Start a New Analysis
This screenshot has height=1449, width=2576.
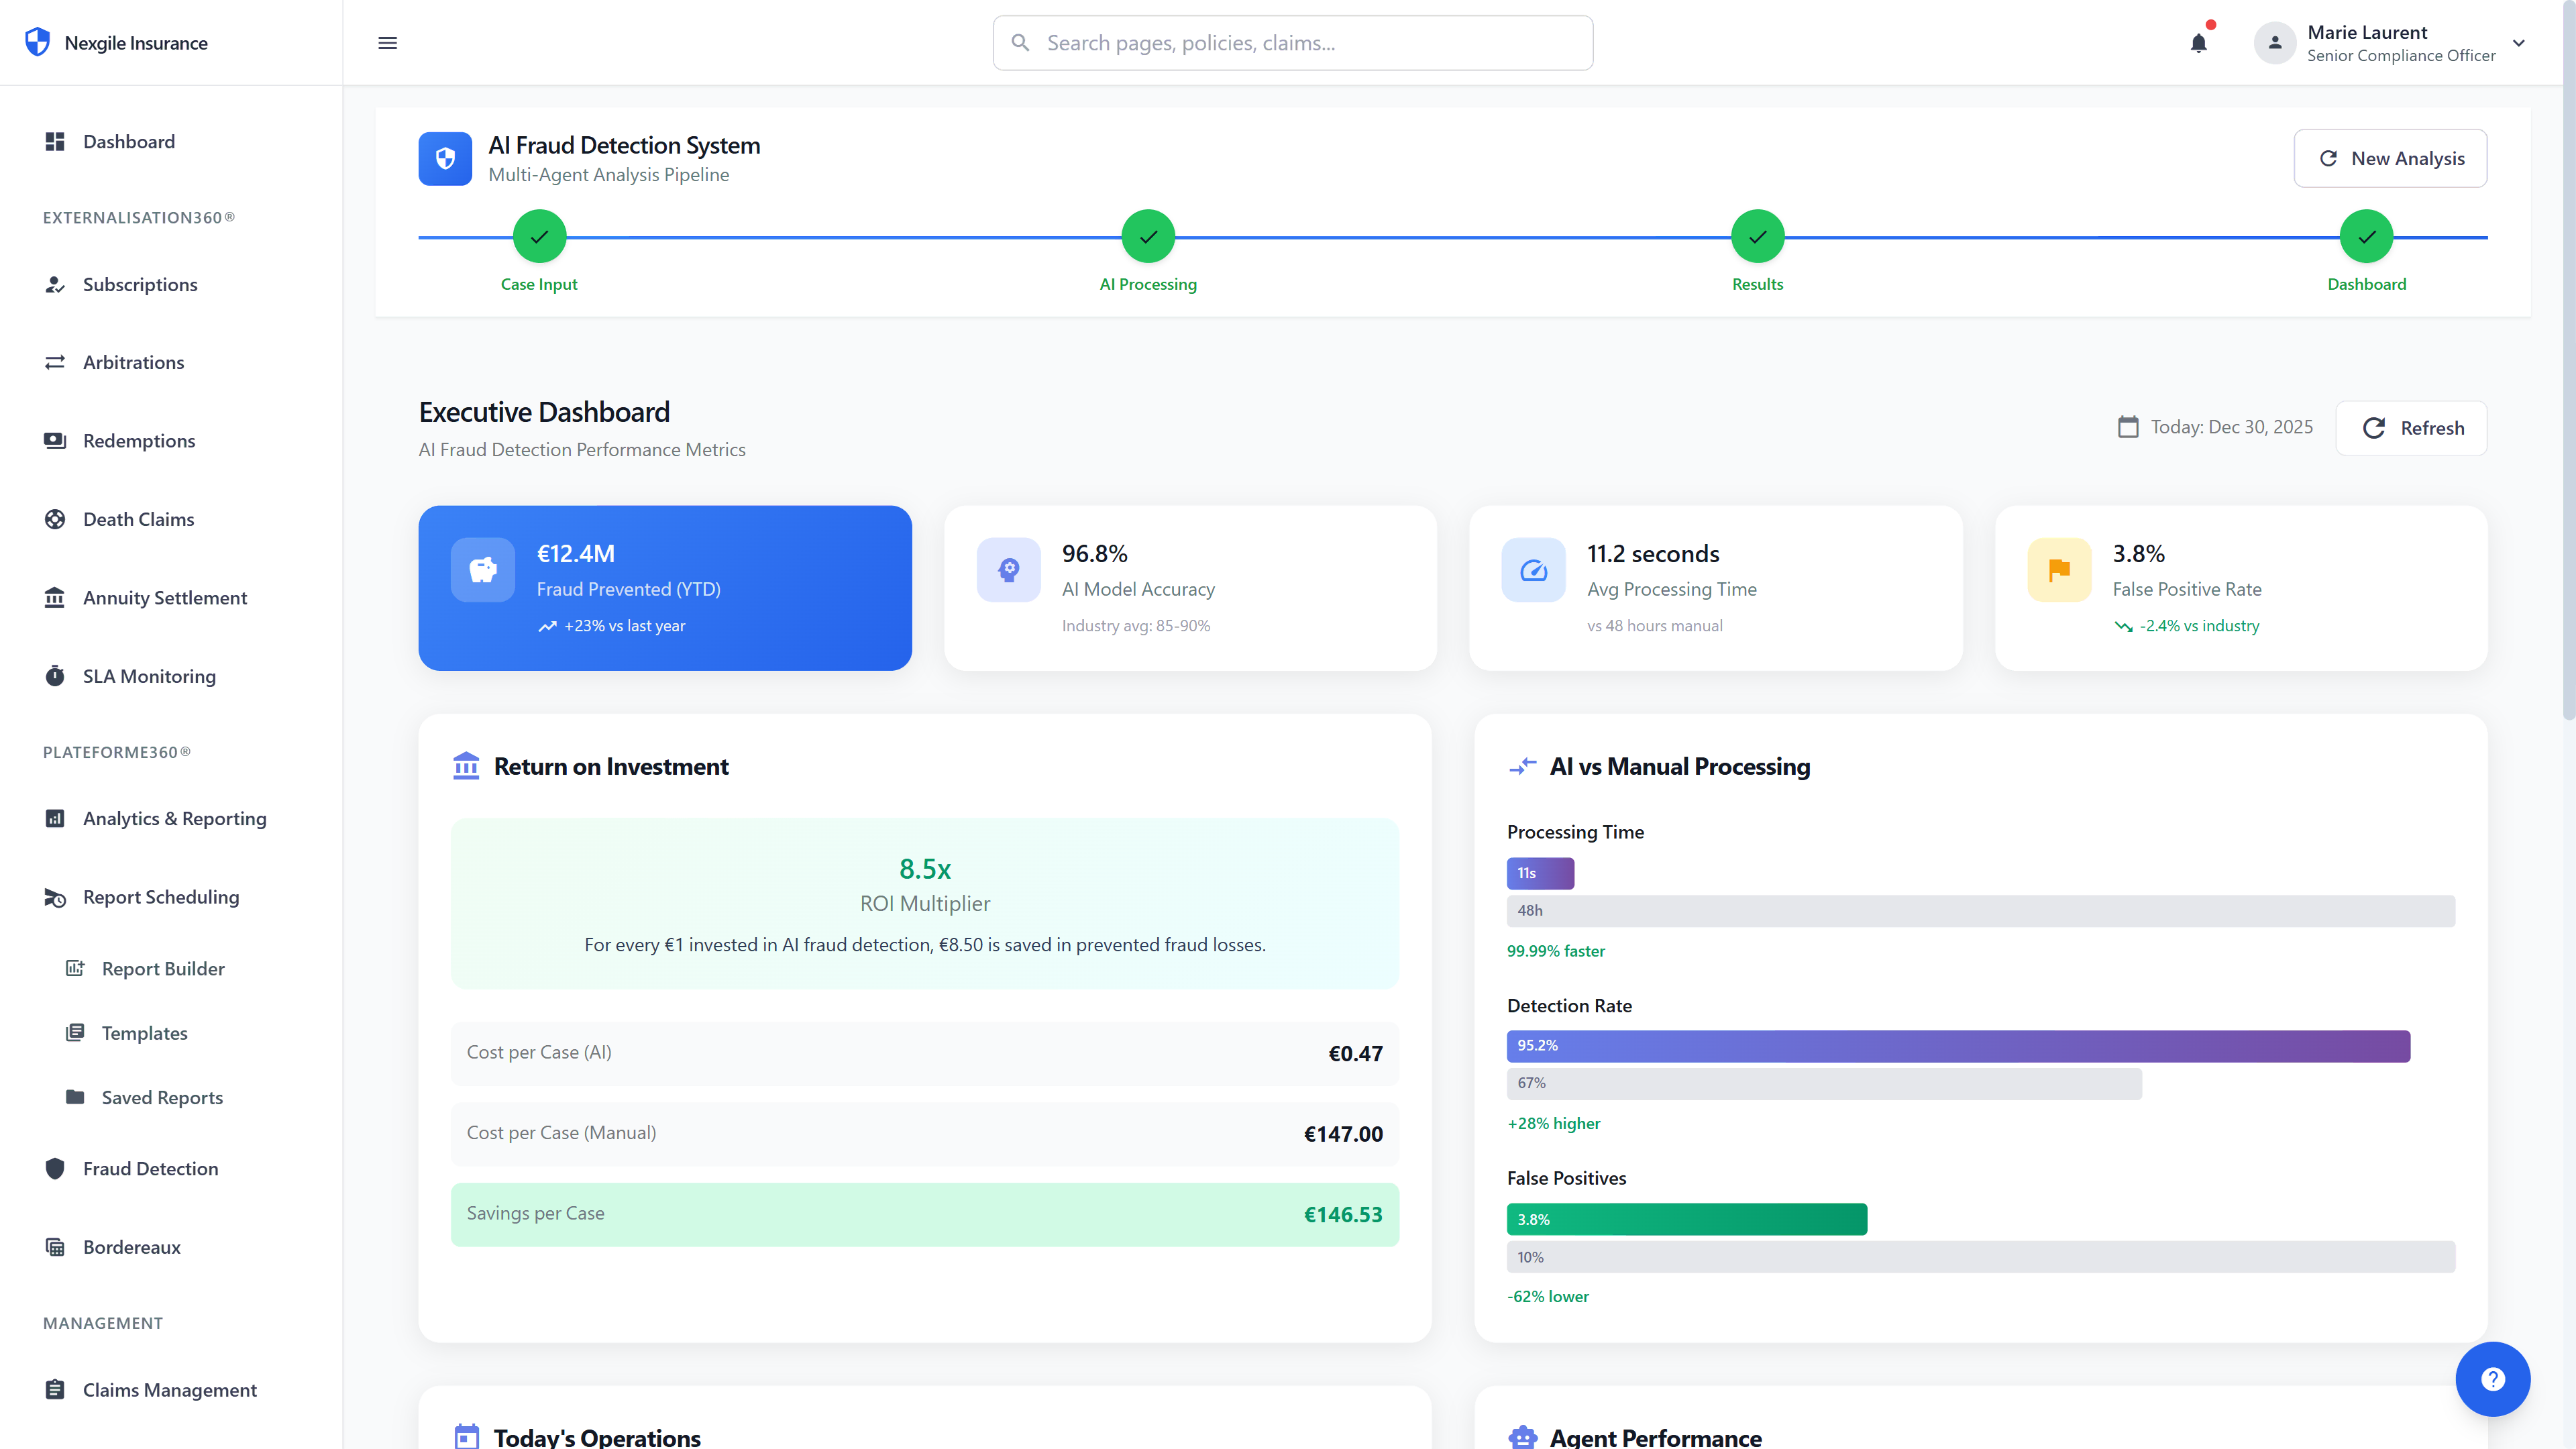tap(2391, 158)
